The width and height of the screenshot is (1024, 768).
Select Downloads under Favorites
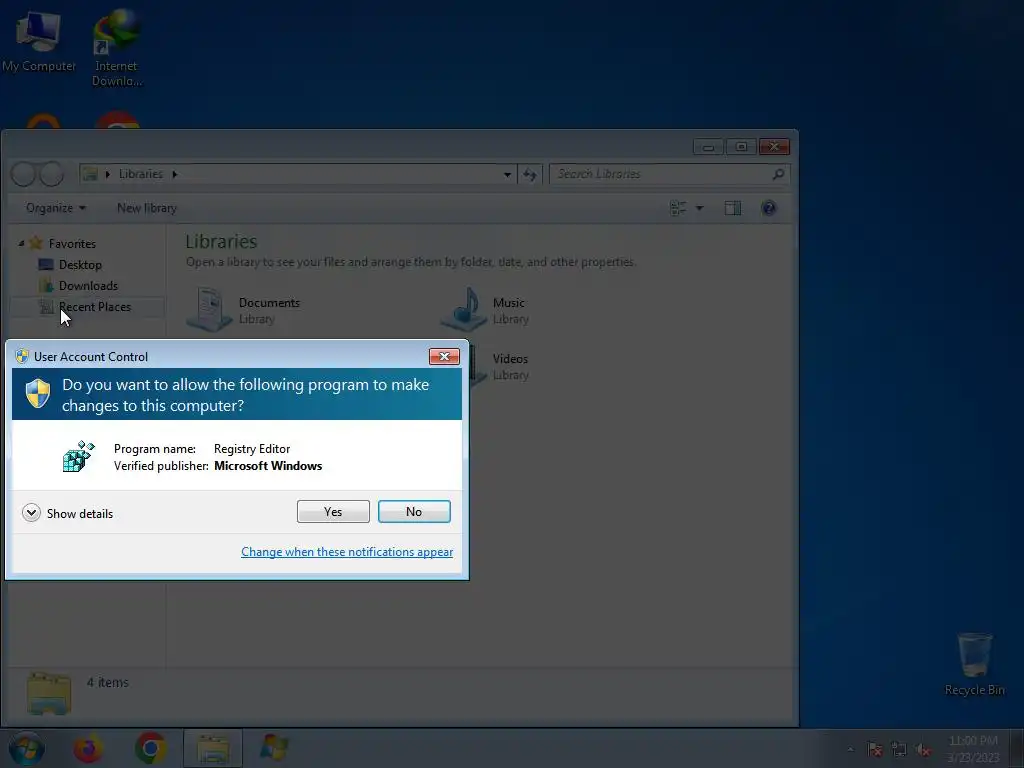tap(88, 285)
